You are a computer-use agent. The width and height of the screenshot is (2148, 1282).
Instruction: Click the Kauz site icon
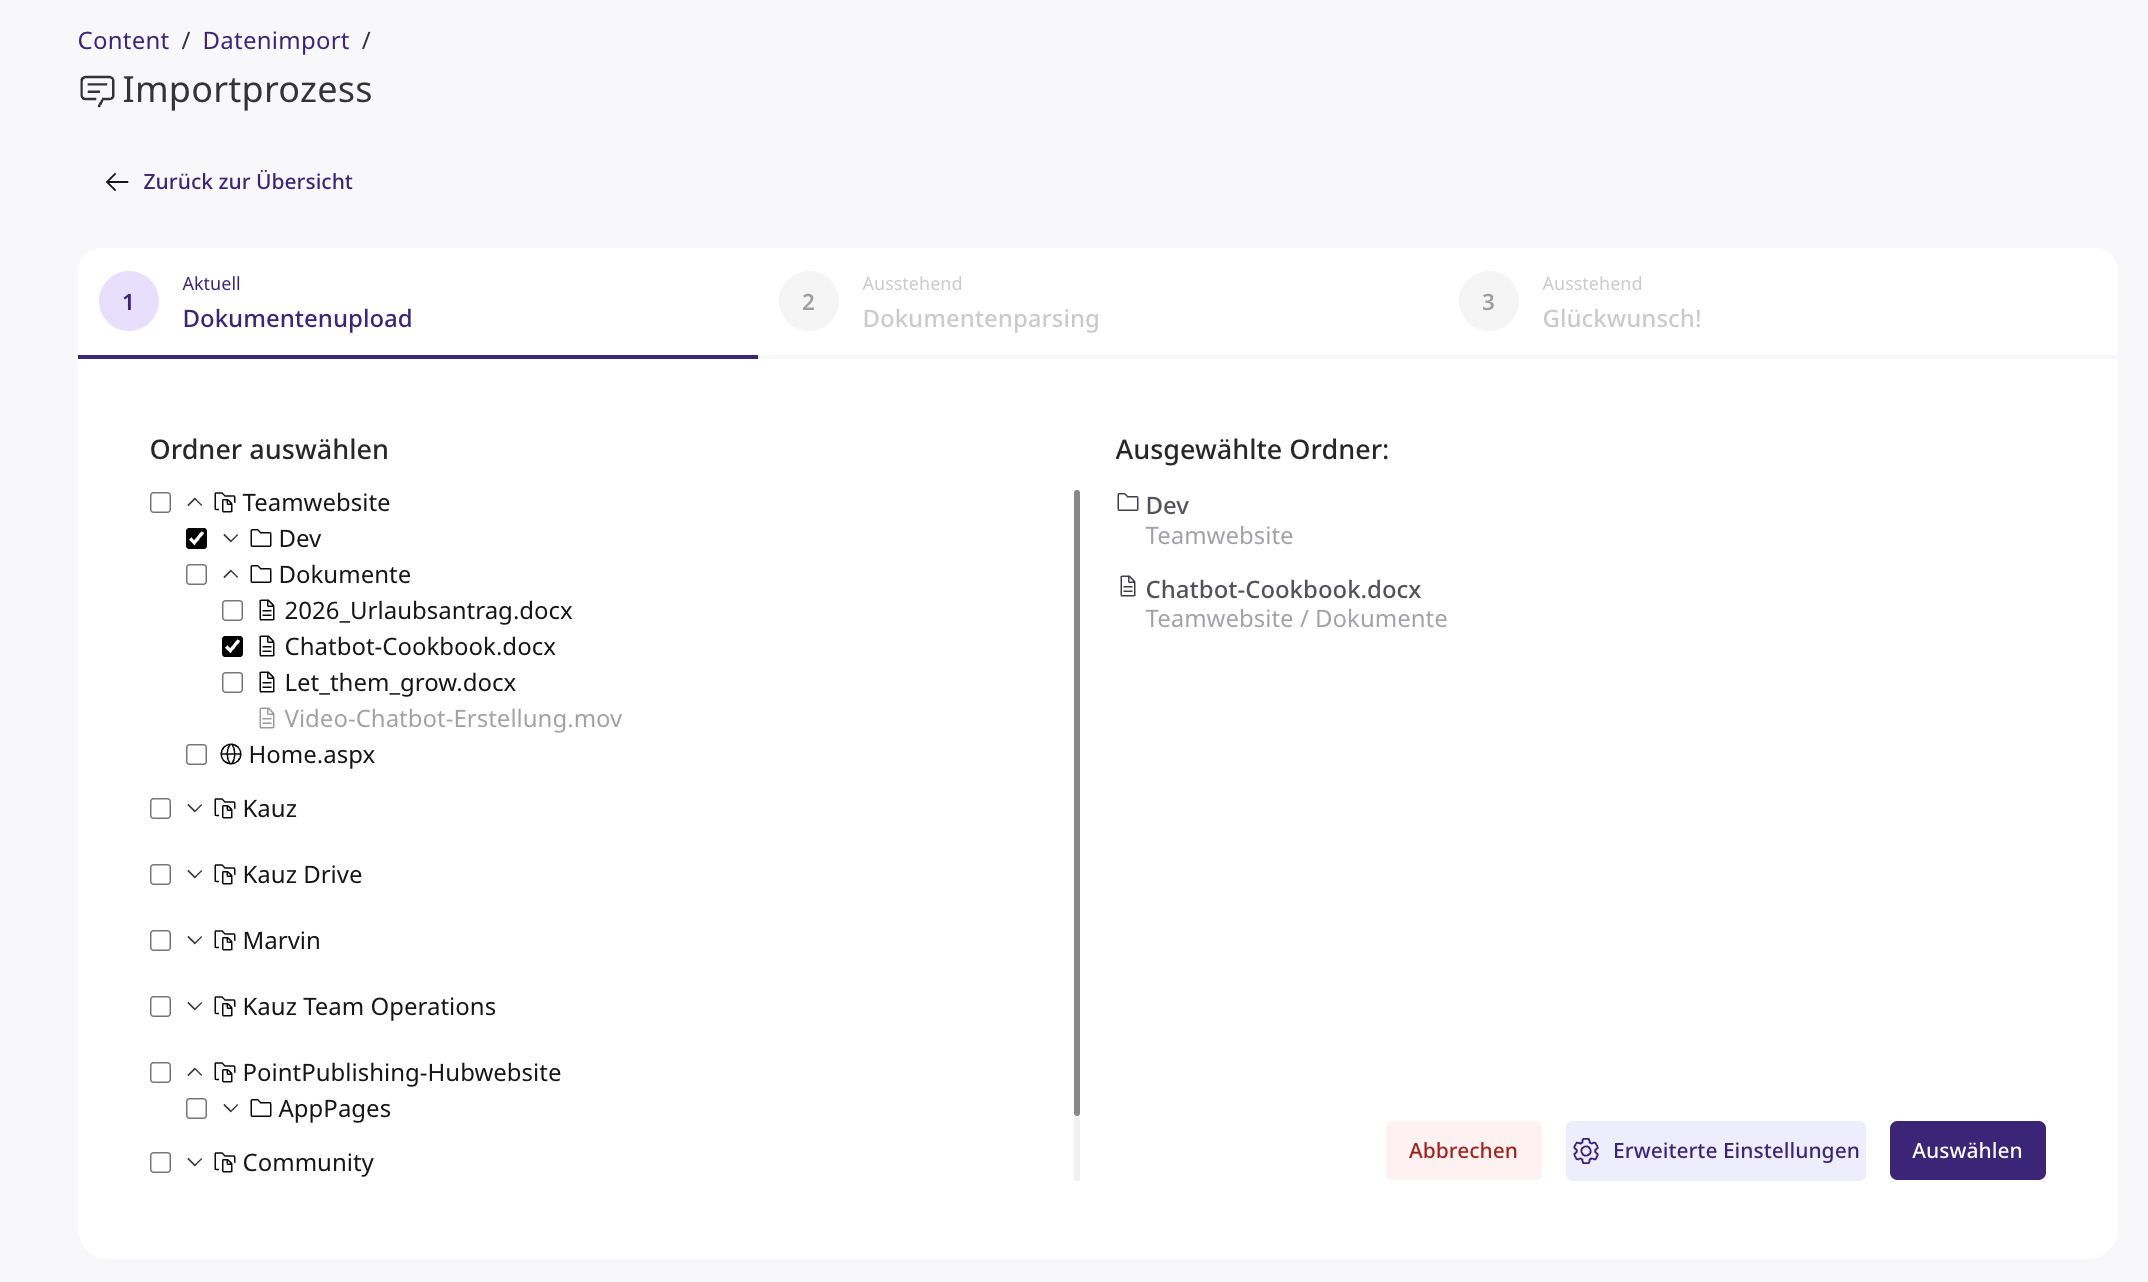[x=225, y=808]
